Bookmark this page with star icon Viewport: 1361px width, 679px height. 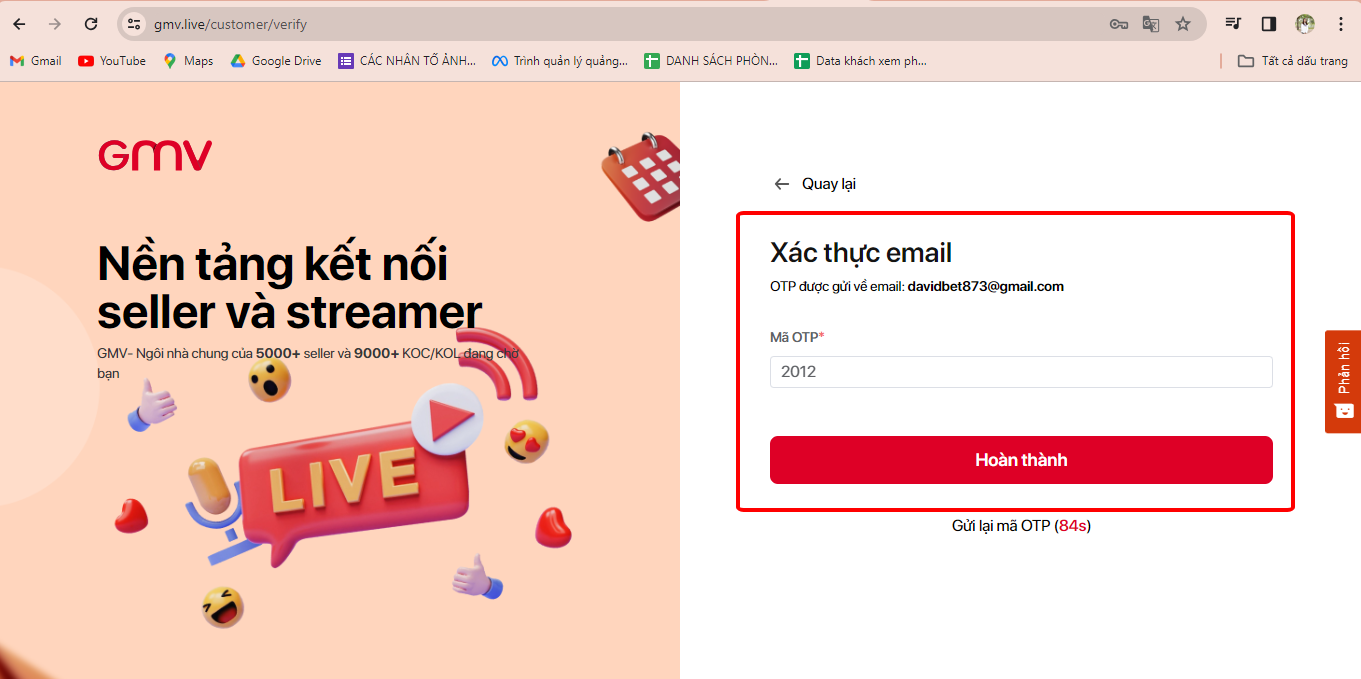click(x=1183, y=24)
